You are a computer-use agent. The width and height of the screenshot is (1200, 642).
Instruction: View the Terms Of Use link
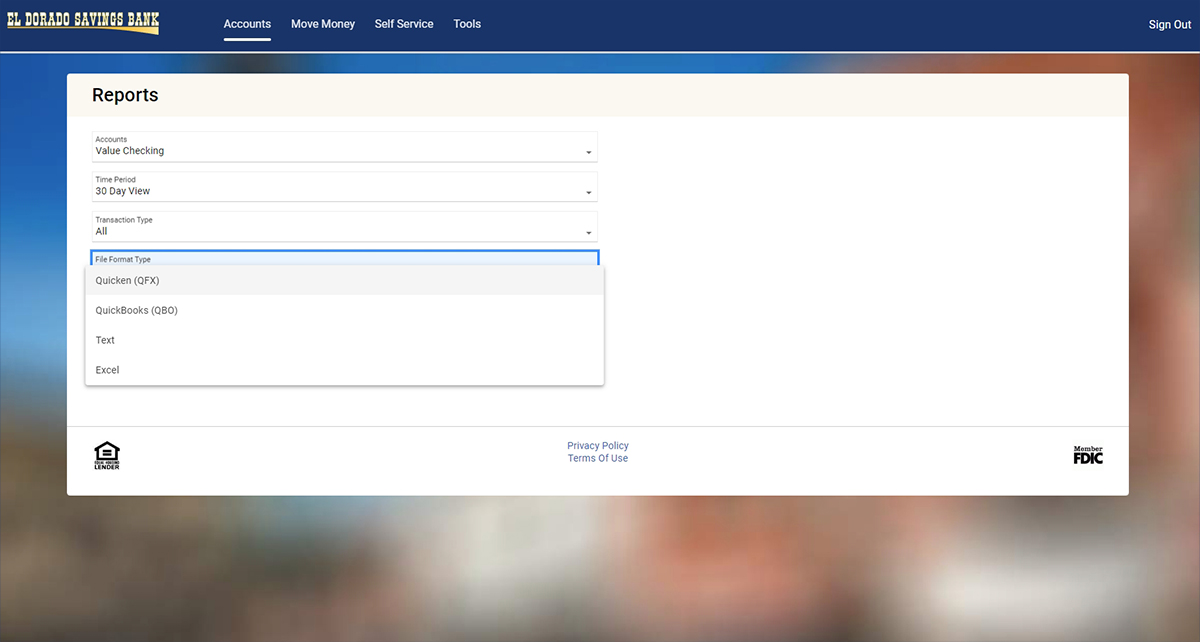click(x=598, y=459)
